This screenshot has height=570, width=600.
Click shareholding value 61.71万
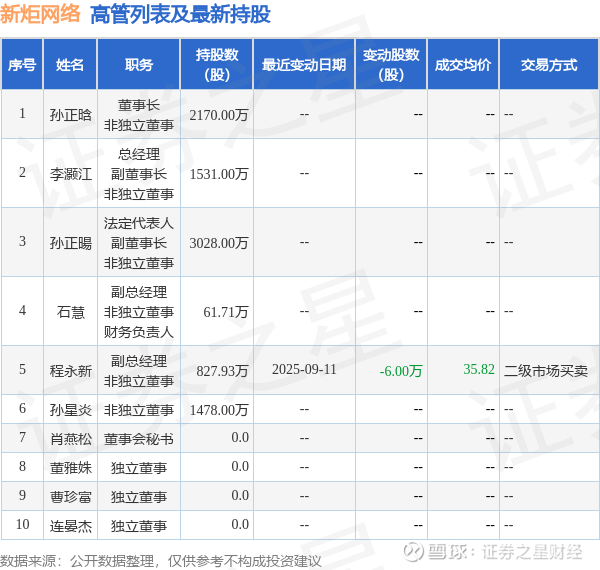(x=226, y=312)
